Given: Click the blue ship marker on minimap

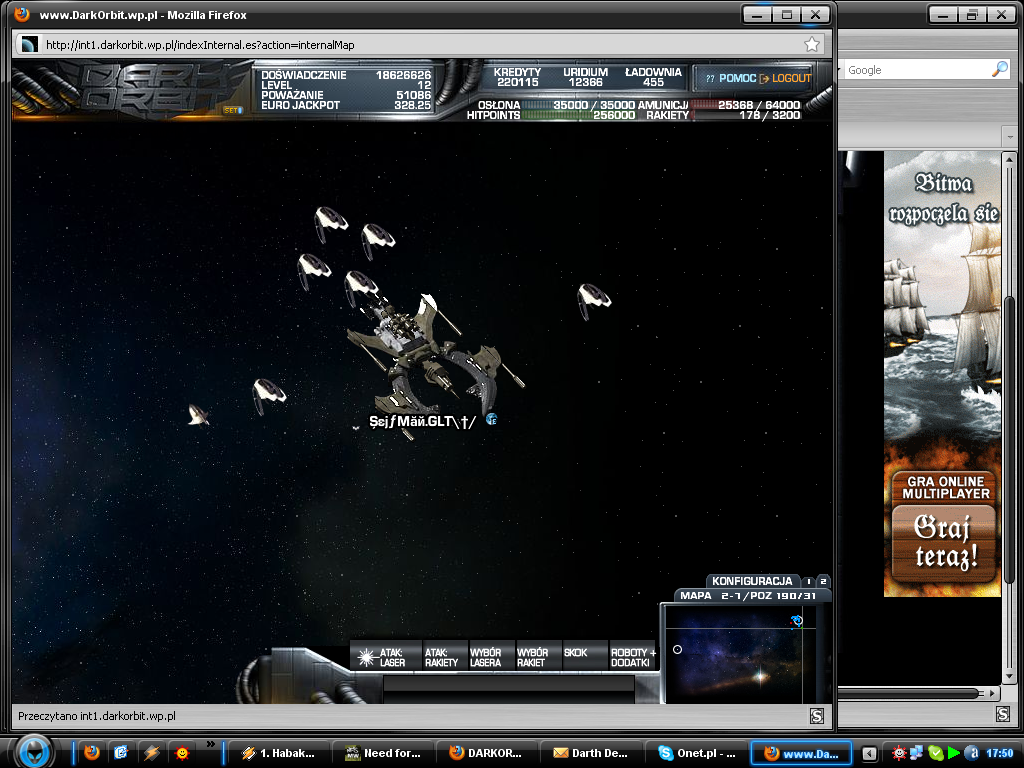Looking at the screenshot, I should coord(797,620).
